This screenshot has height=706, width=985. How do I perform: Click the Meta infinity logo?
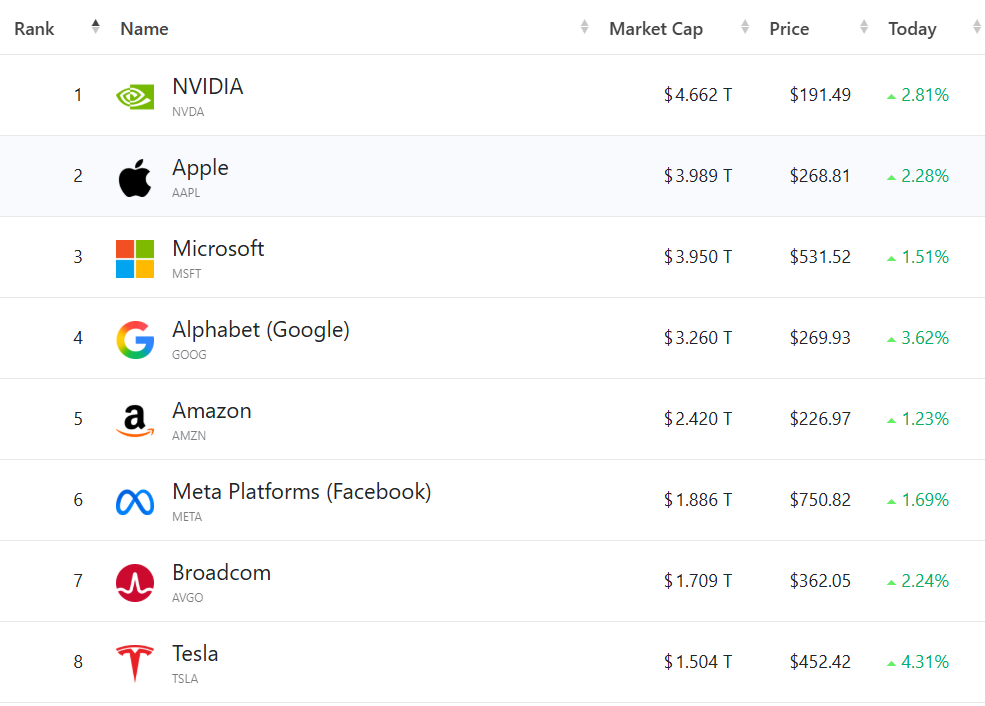click(135, 502)
